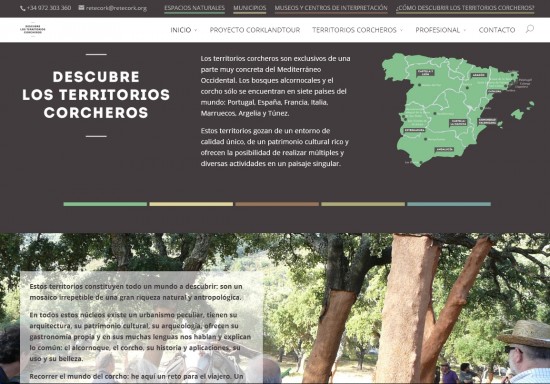Expand the Territorios Corcheros submenu arrow
550x384 pixels.
point(402,30)
